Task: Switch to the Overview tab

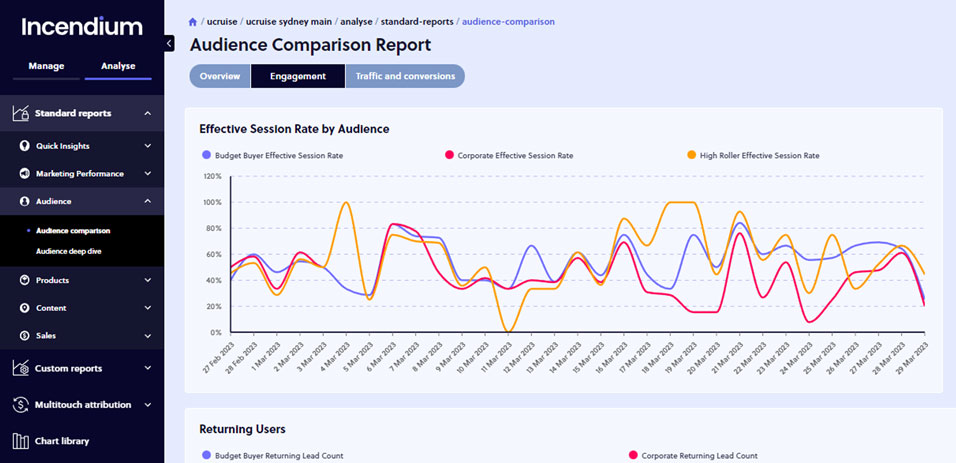Action: (x=219, y=76)
